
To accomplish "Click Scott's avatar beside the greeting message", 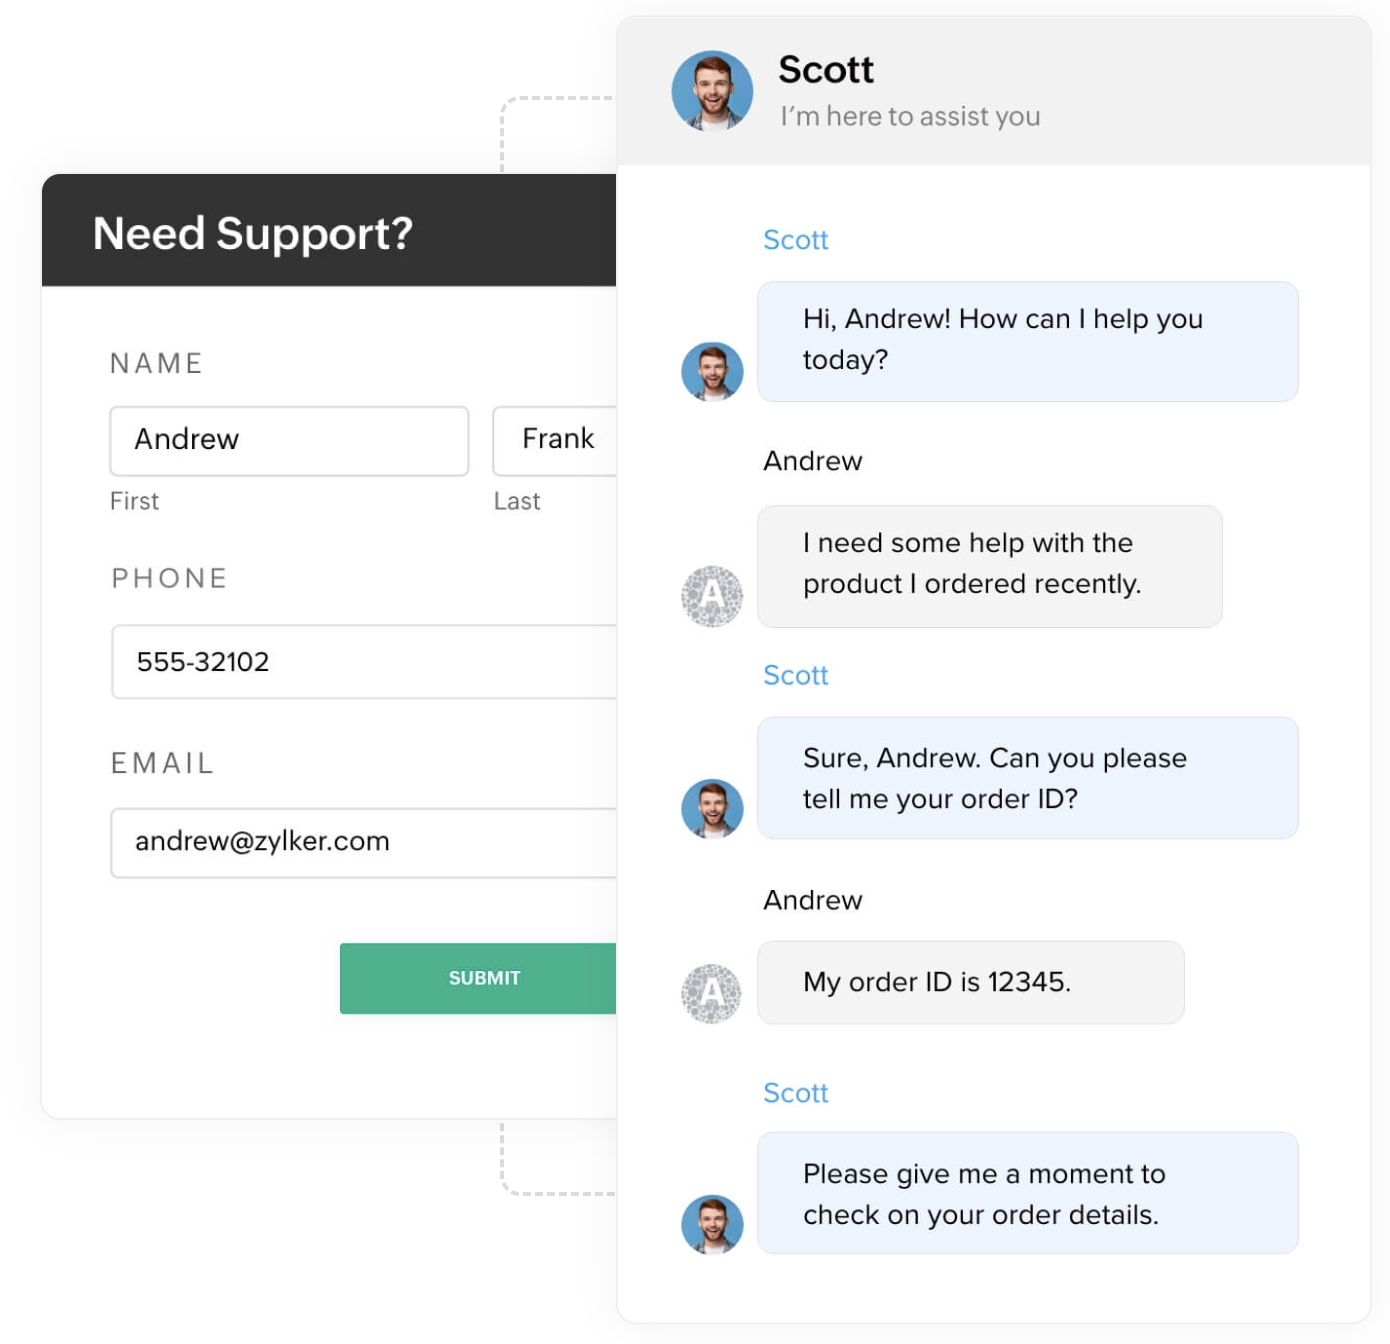I will (712, 372).
